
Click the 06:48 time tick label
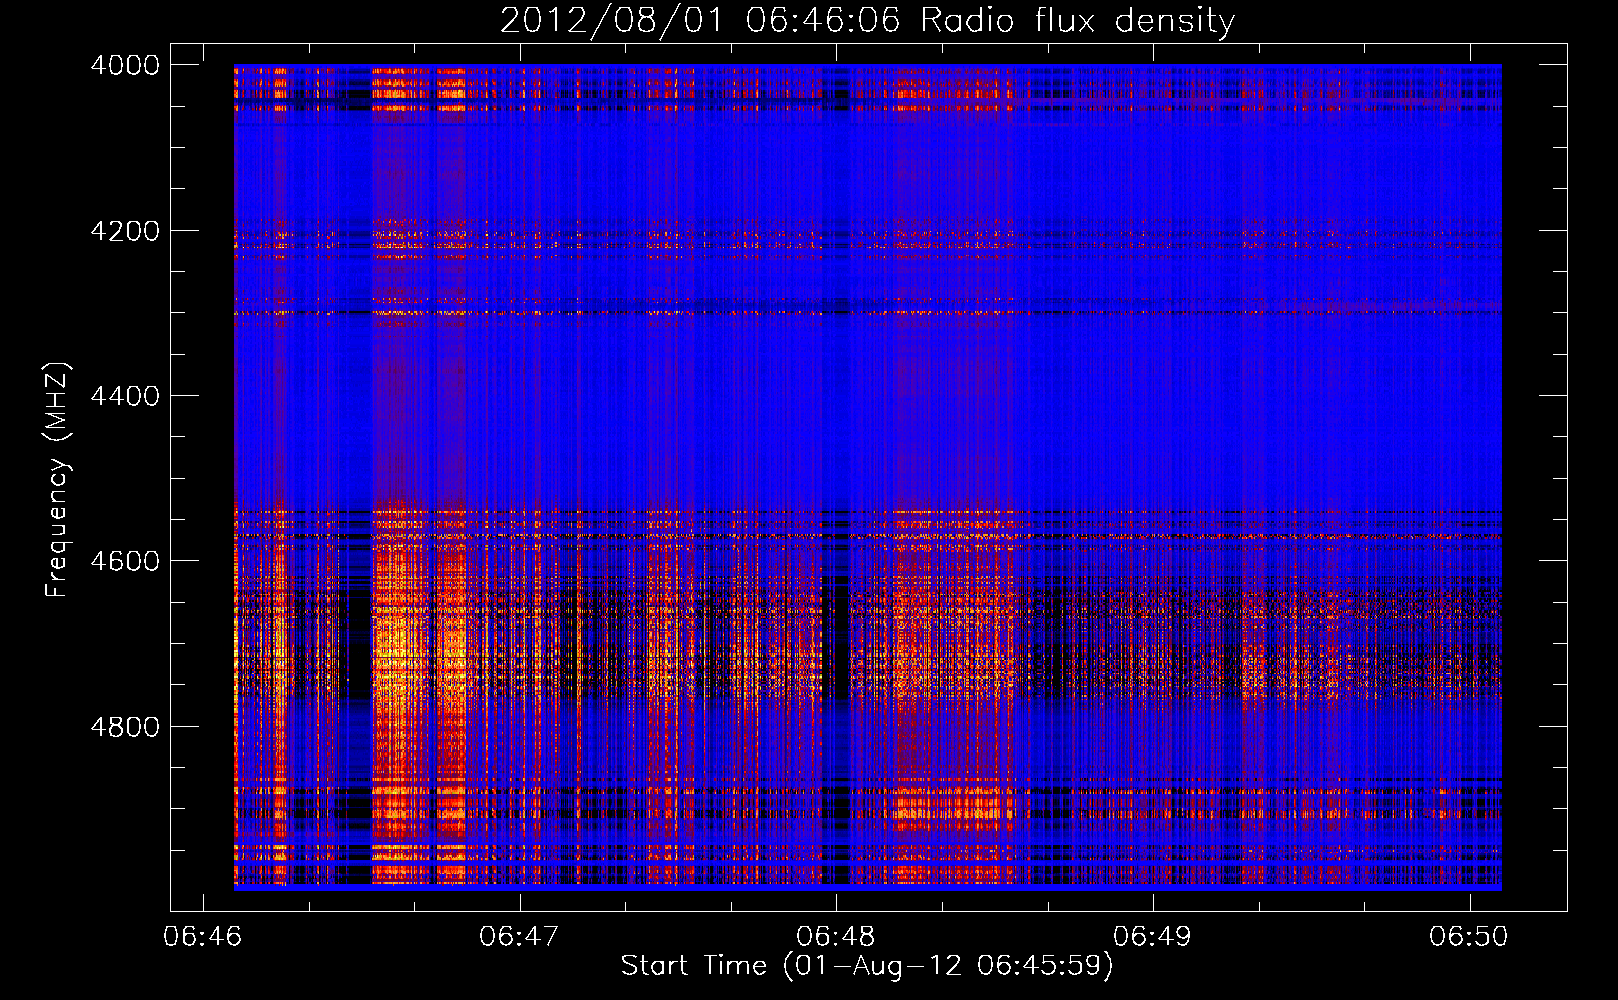pos(836,936)
